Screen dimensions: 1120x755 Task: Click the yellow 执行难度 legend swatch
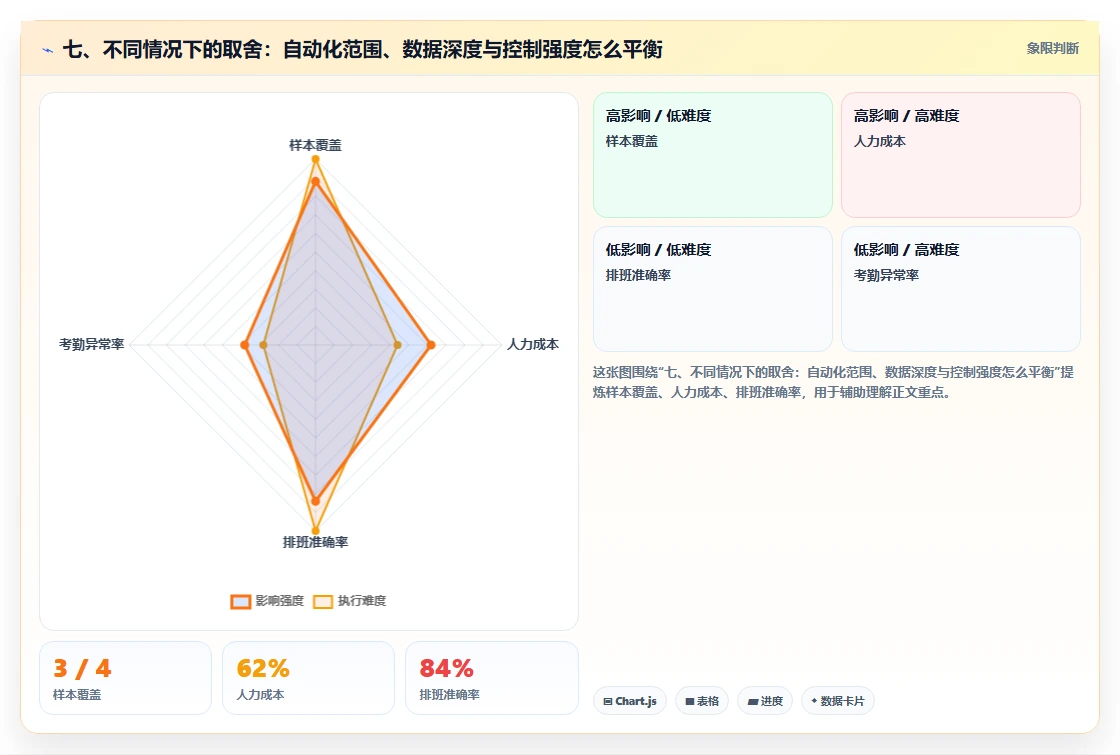[x=323, y=601]
